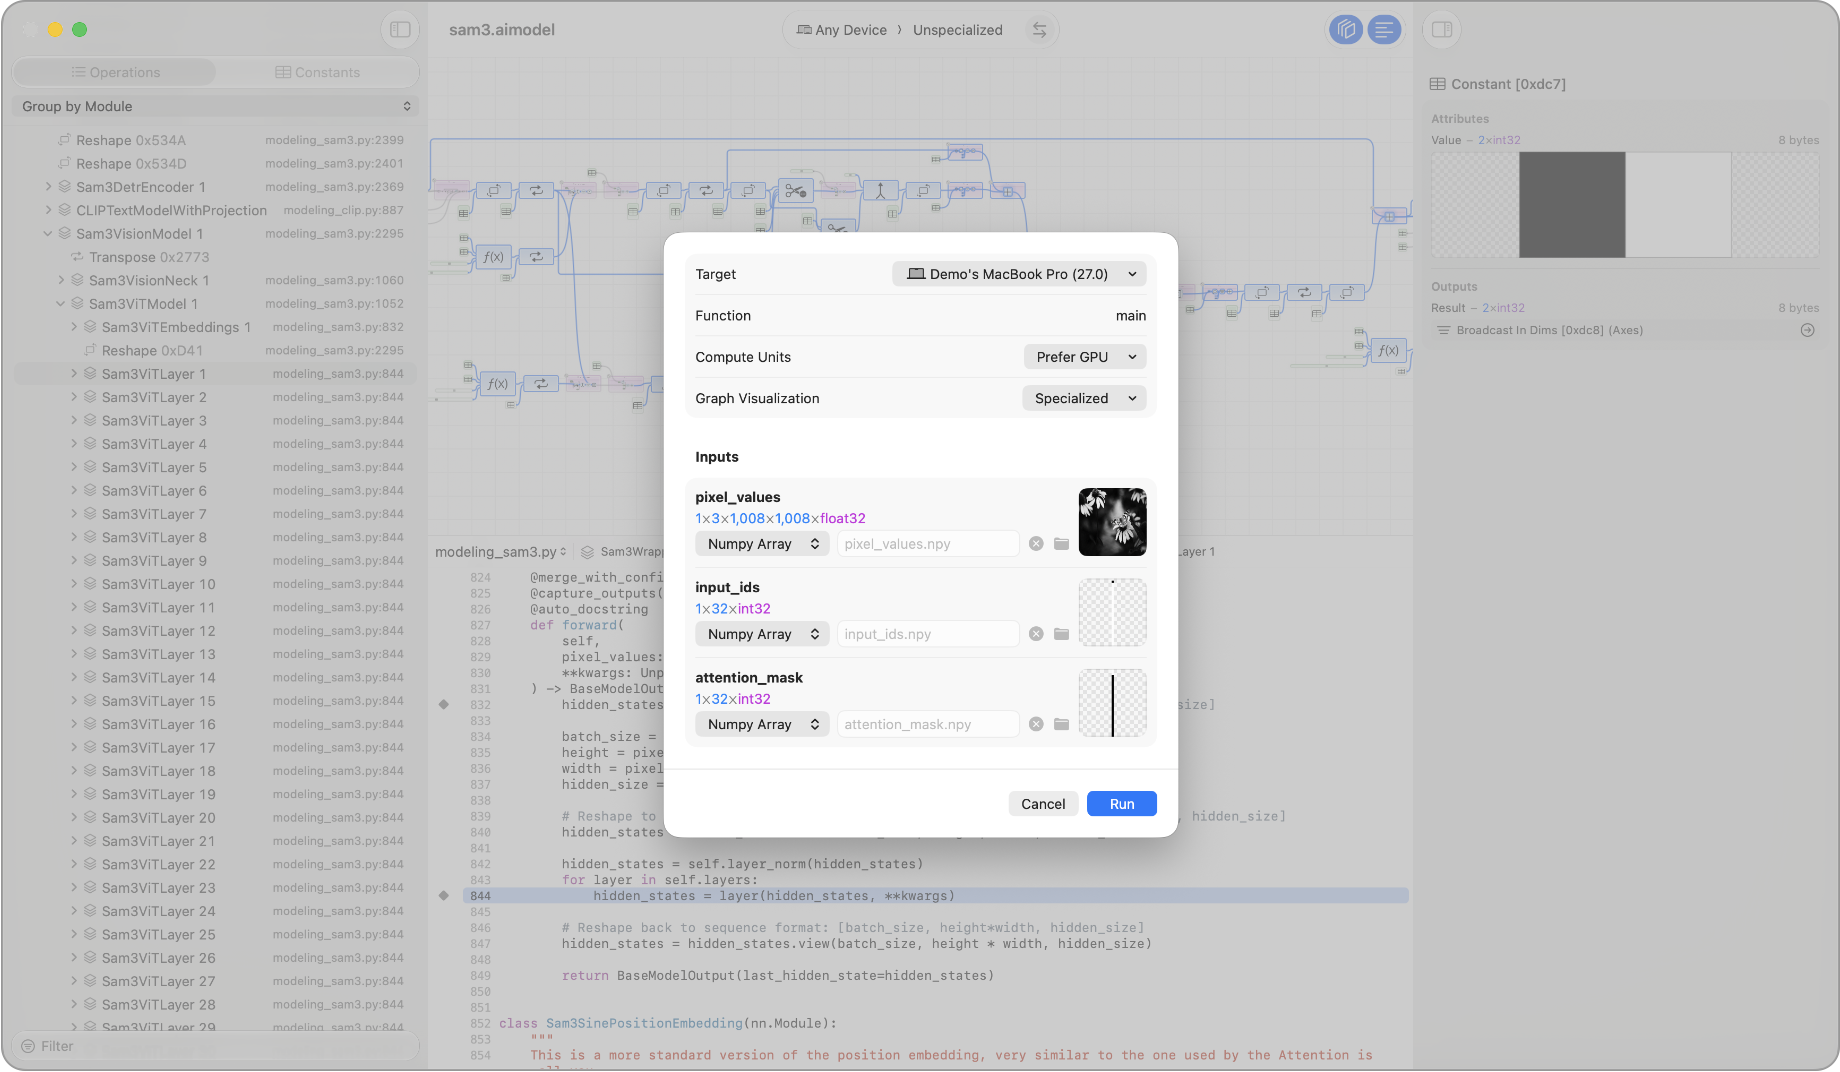This screenshot has width=1840, height=1072.
Task: Click the Constant table icon in inspector
Action: point(1438,84)
